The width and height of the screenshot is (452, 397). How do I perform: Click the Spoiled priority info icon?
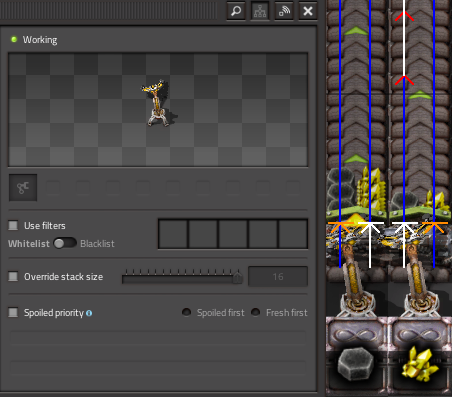(89, 313)
